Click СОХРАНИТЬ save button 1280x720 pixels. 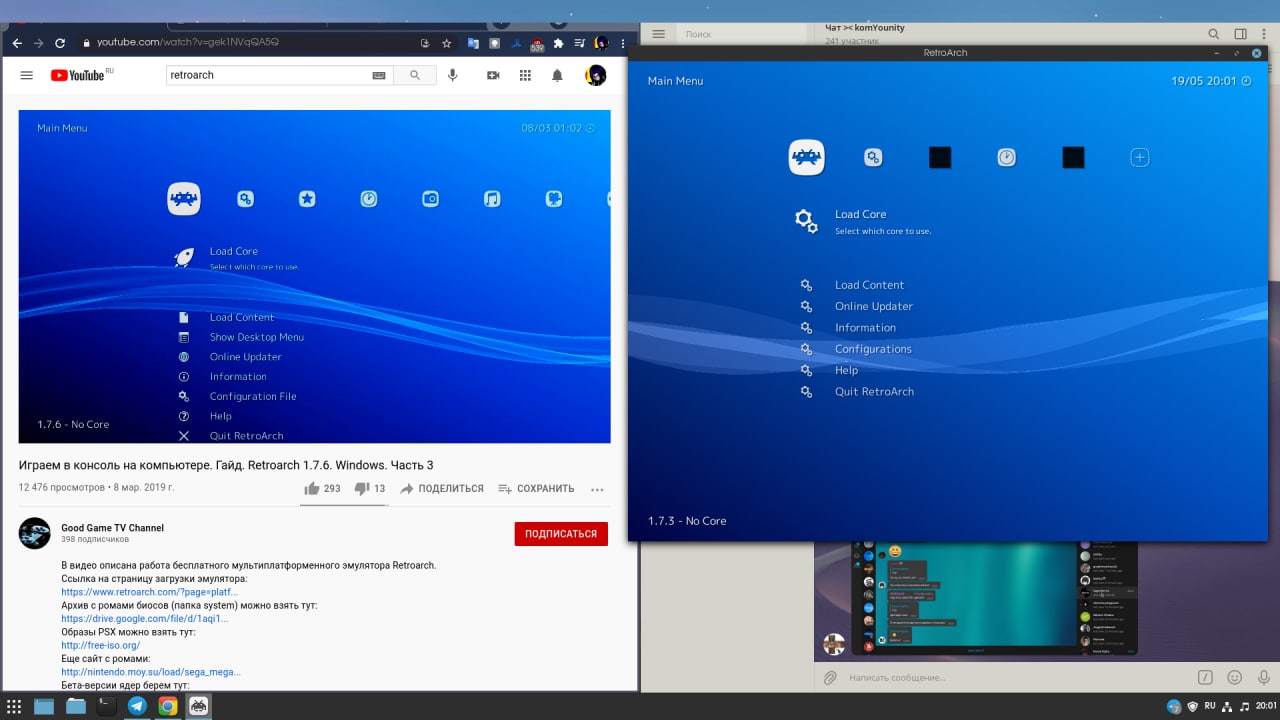tap(536, 489)
